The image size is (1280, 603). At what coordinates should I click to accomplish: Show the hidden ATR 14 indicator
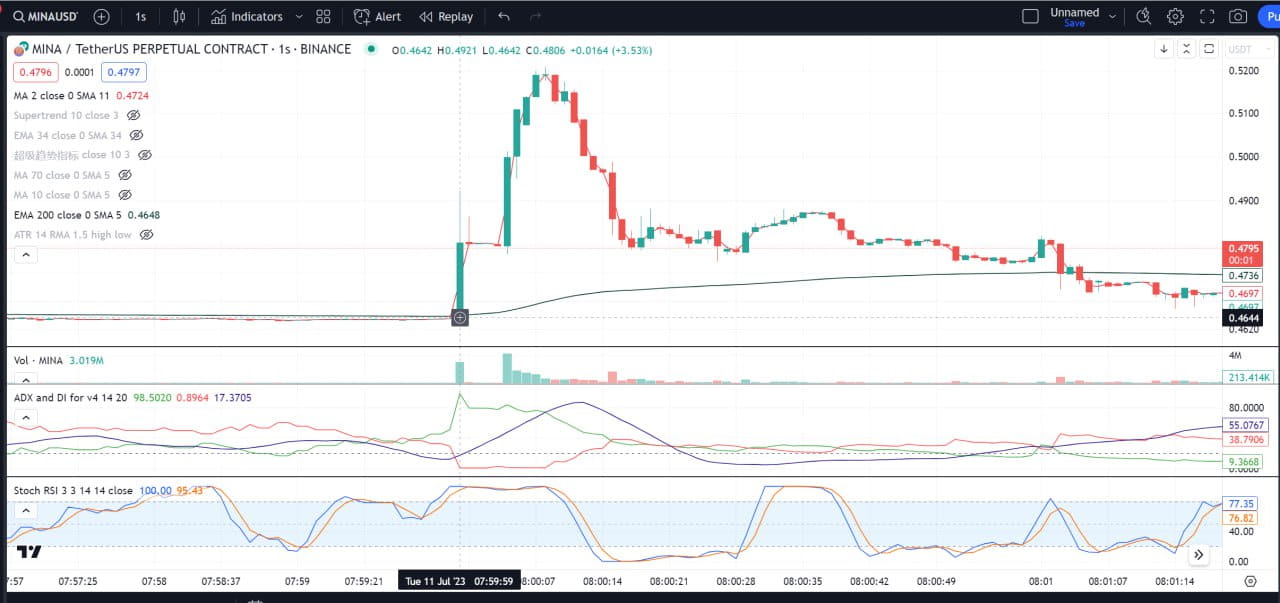[146, 235]
